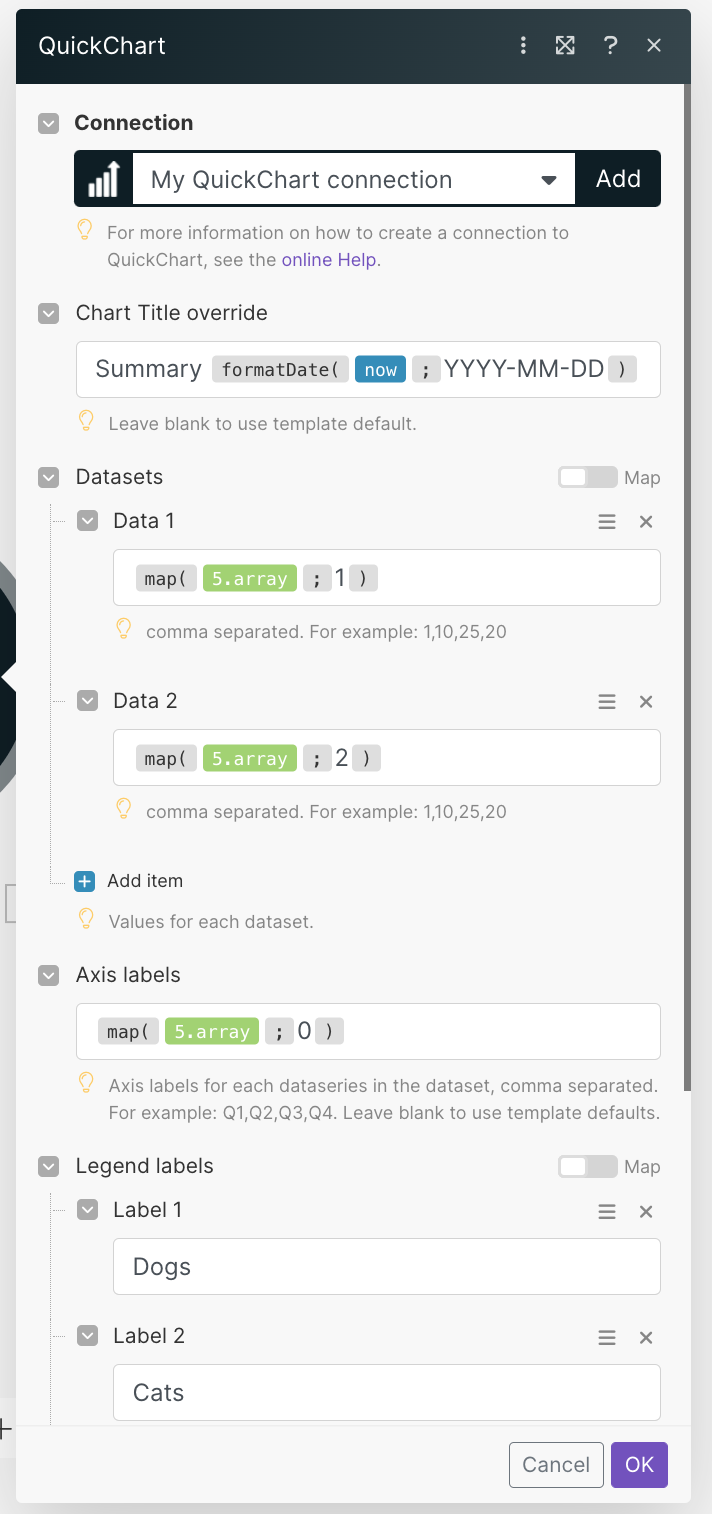This screenshot has width=712, height=1514.
Task: Click the Add connection button
Action: pos(618,179)
